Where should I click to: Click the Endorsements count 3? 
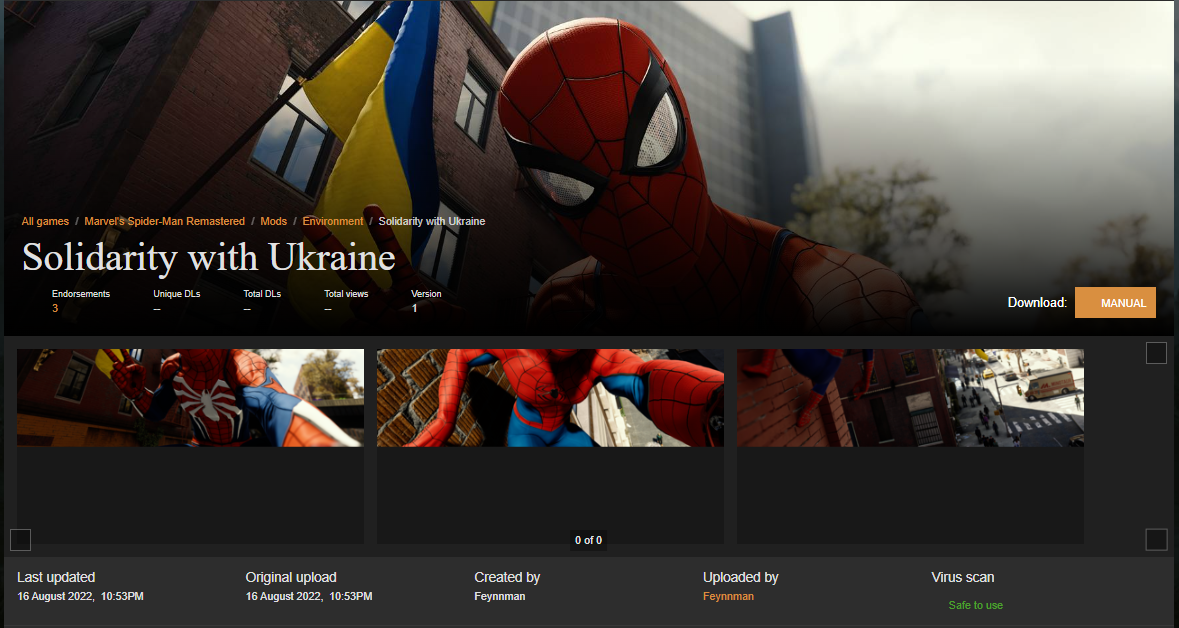coord(55,308)
